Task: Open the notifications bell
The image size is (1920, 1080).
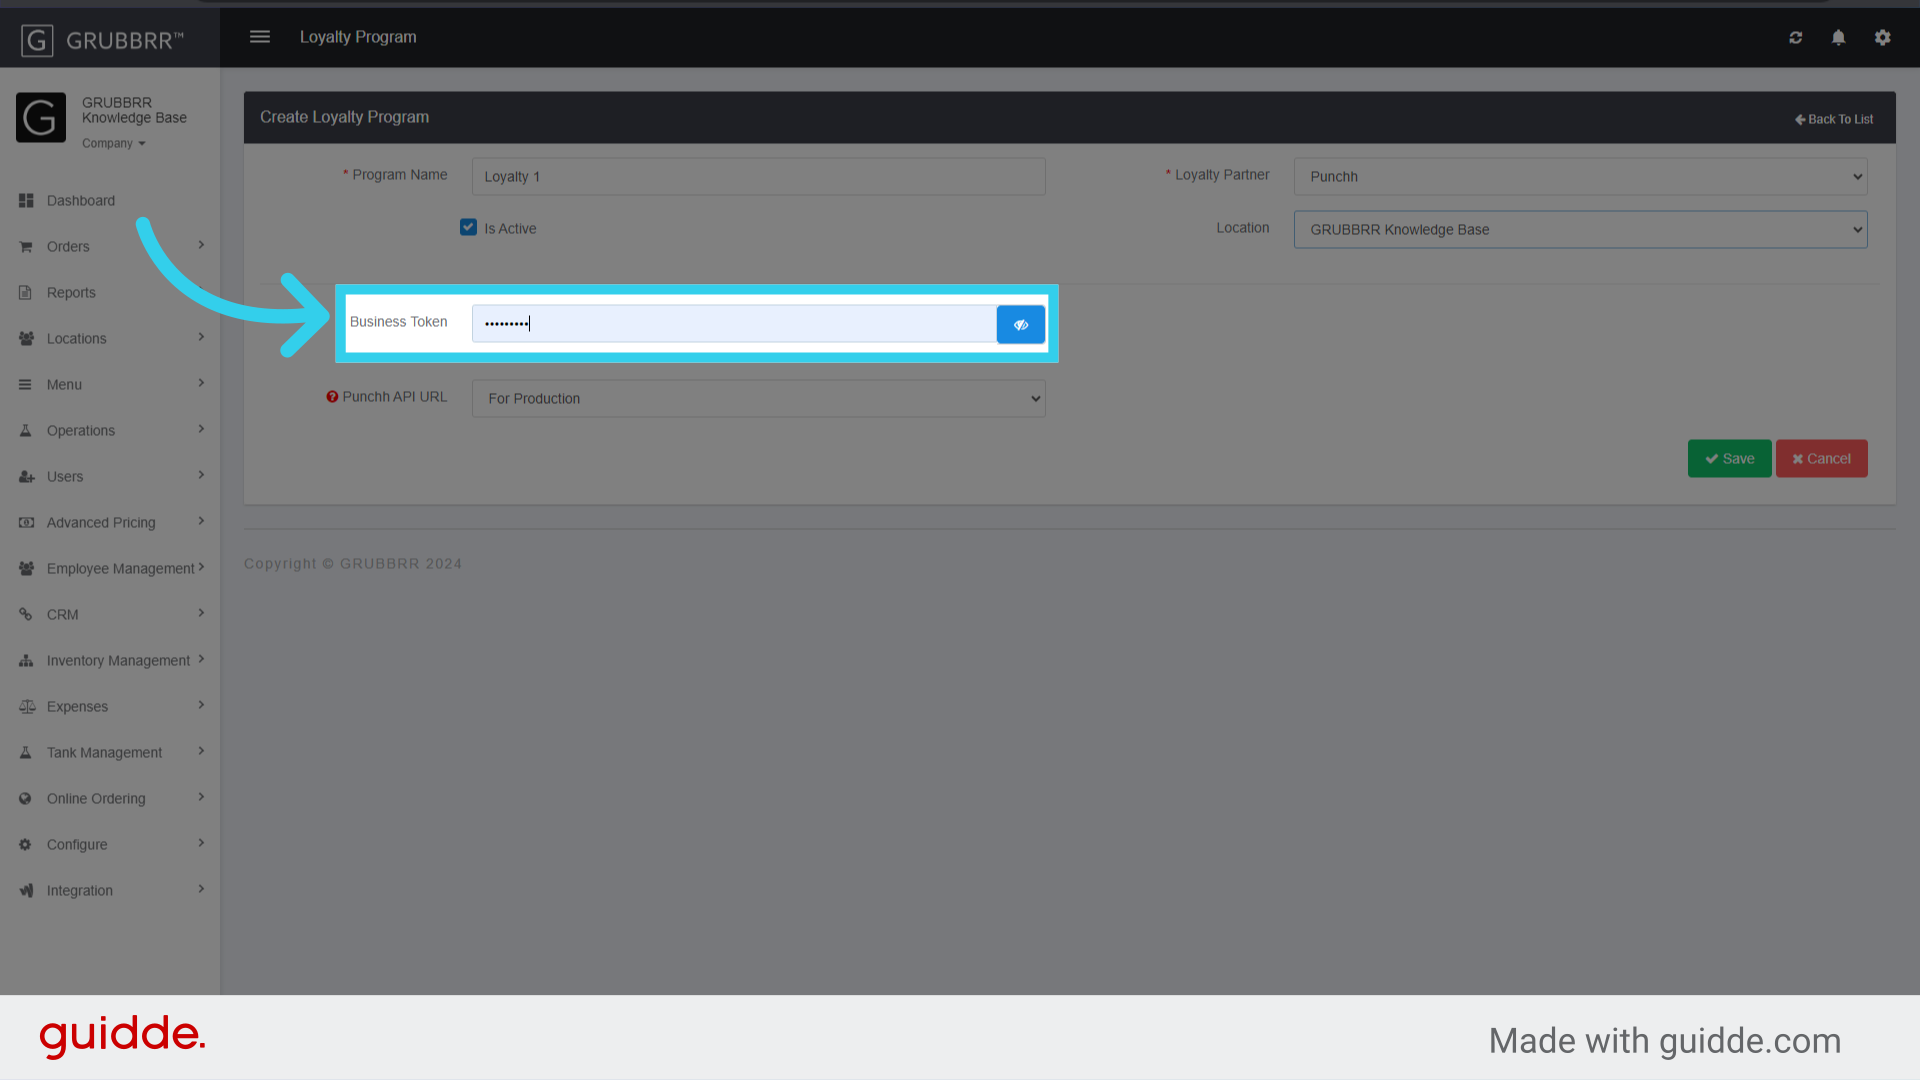Action: pos(1838,38)
